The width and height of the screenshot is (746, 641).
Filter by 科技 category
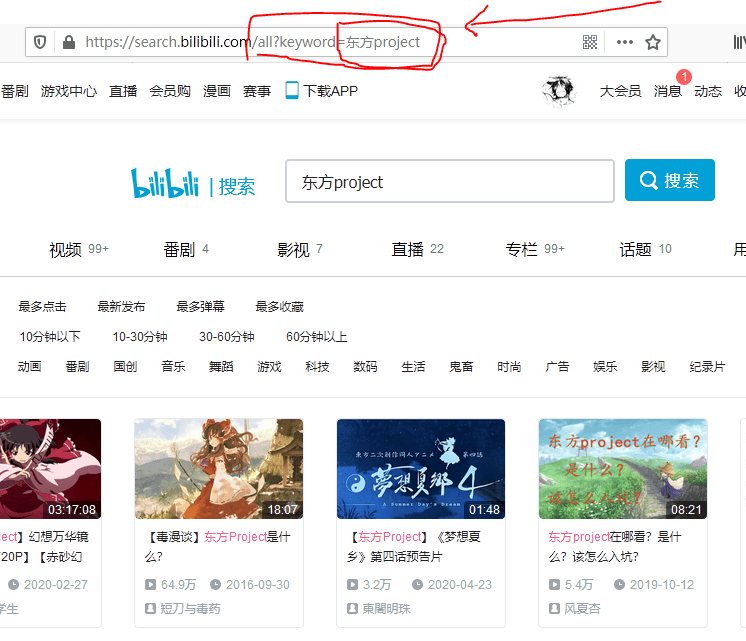(x=317, y=366)
